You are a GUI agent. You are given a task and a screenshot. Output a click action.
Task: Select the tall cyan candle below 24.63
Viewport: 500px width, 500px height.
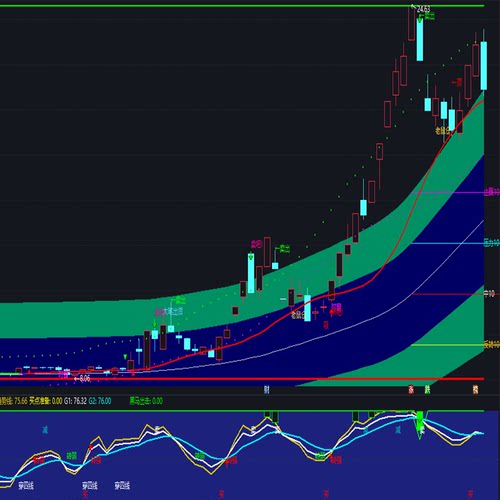pyautogui.click(x=420, y=39)
